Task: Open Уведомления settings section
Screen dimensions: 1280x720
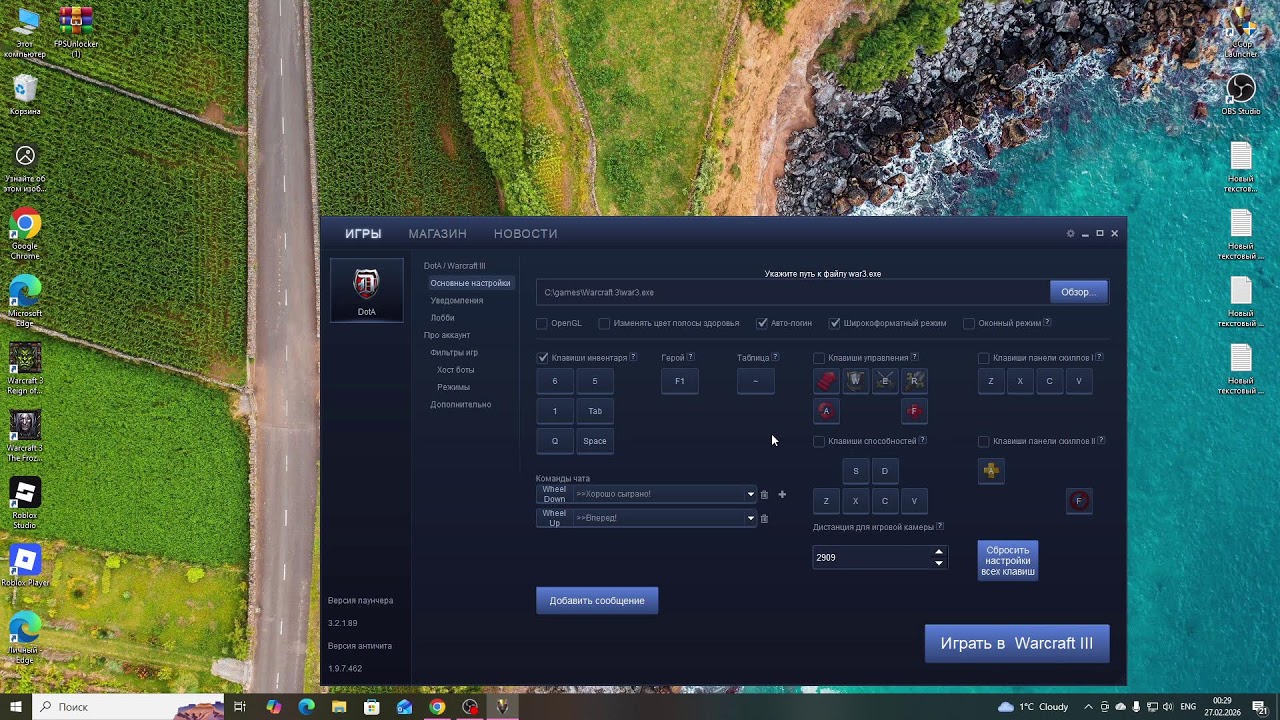Action: (457, 301)
